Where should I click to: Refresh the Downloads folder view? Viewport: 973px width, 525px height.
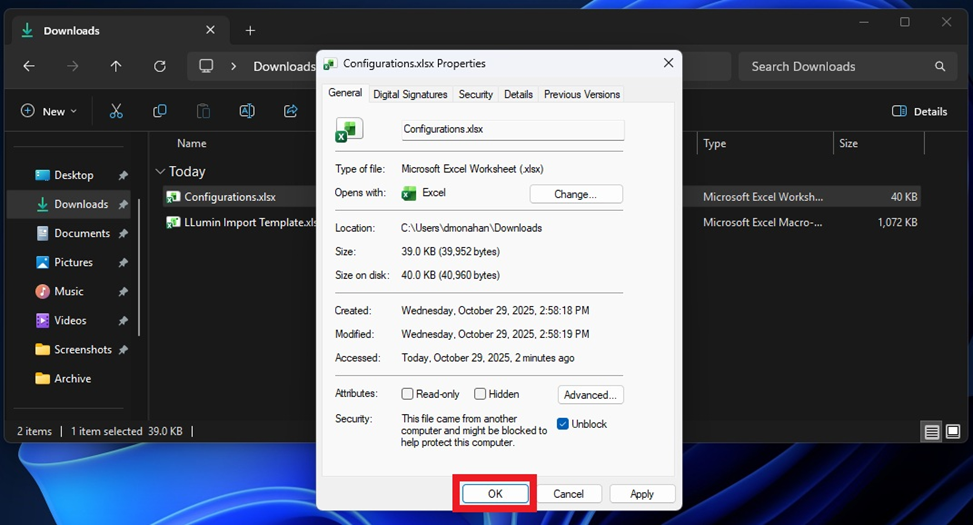160,66
